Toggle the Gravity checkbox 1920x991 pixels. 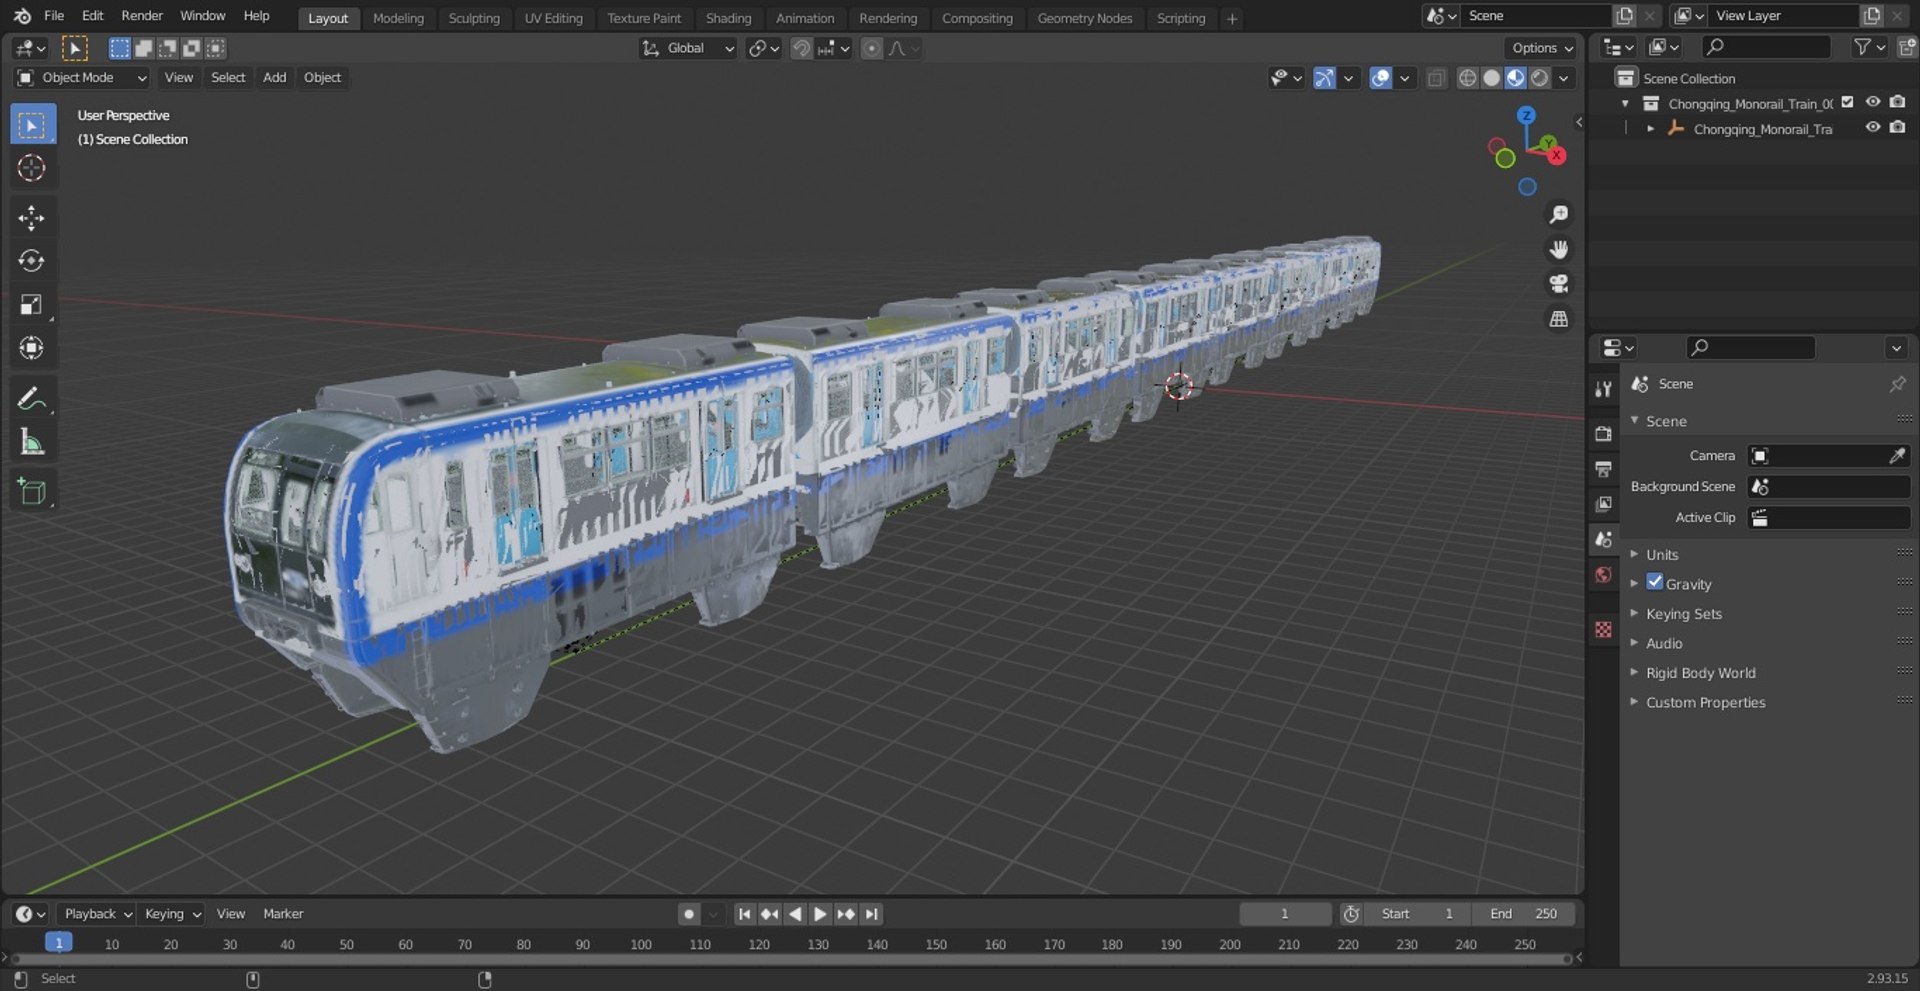1655,583
